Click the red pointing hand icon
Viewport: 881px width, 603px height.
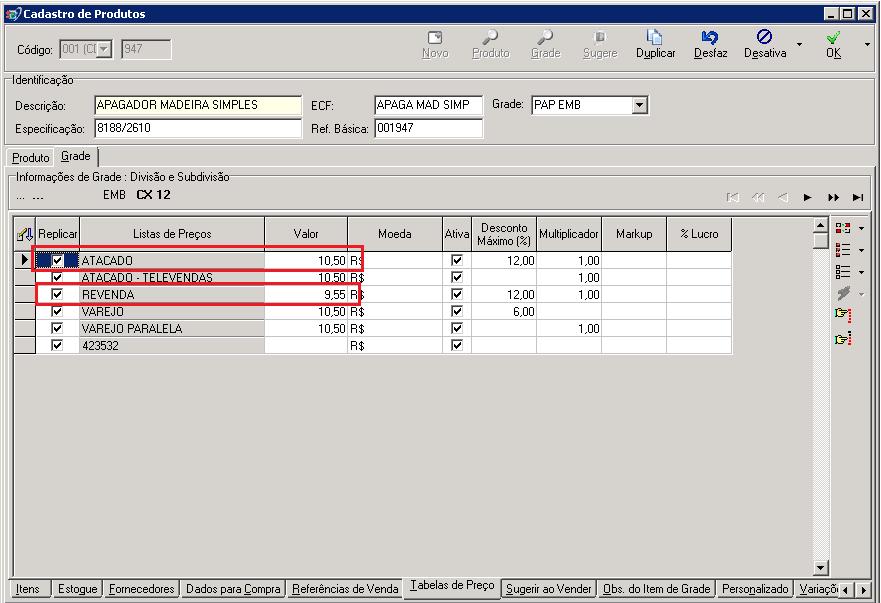click(843, 315)
